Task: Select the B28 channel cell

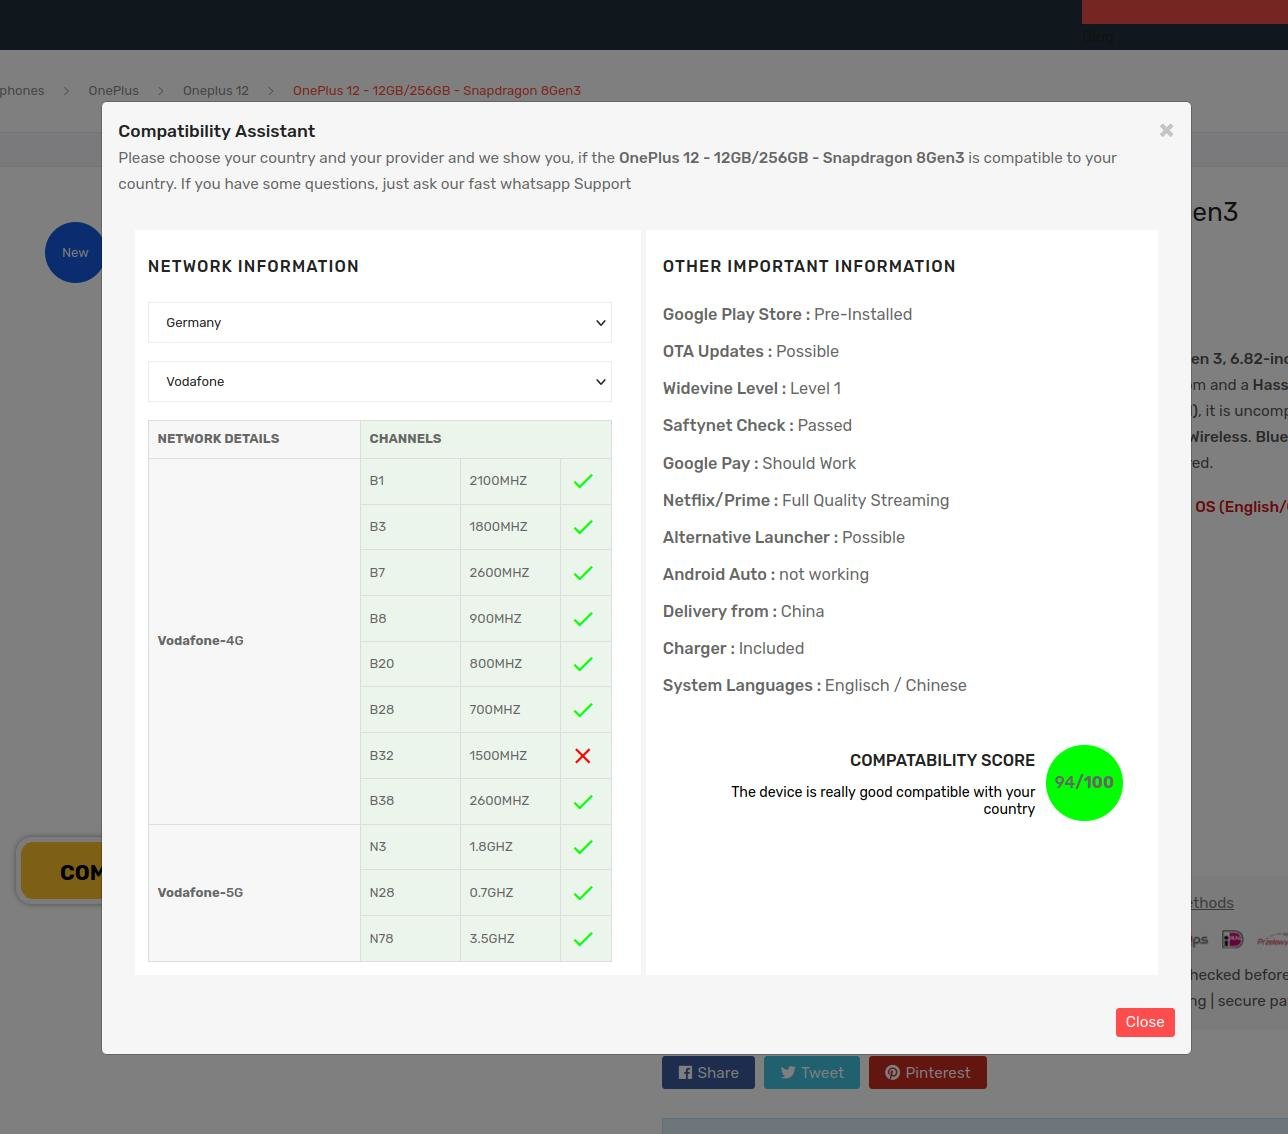Action: (x=410, y=710)
